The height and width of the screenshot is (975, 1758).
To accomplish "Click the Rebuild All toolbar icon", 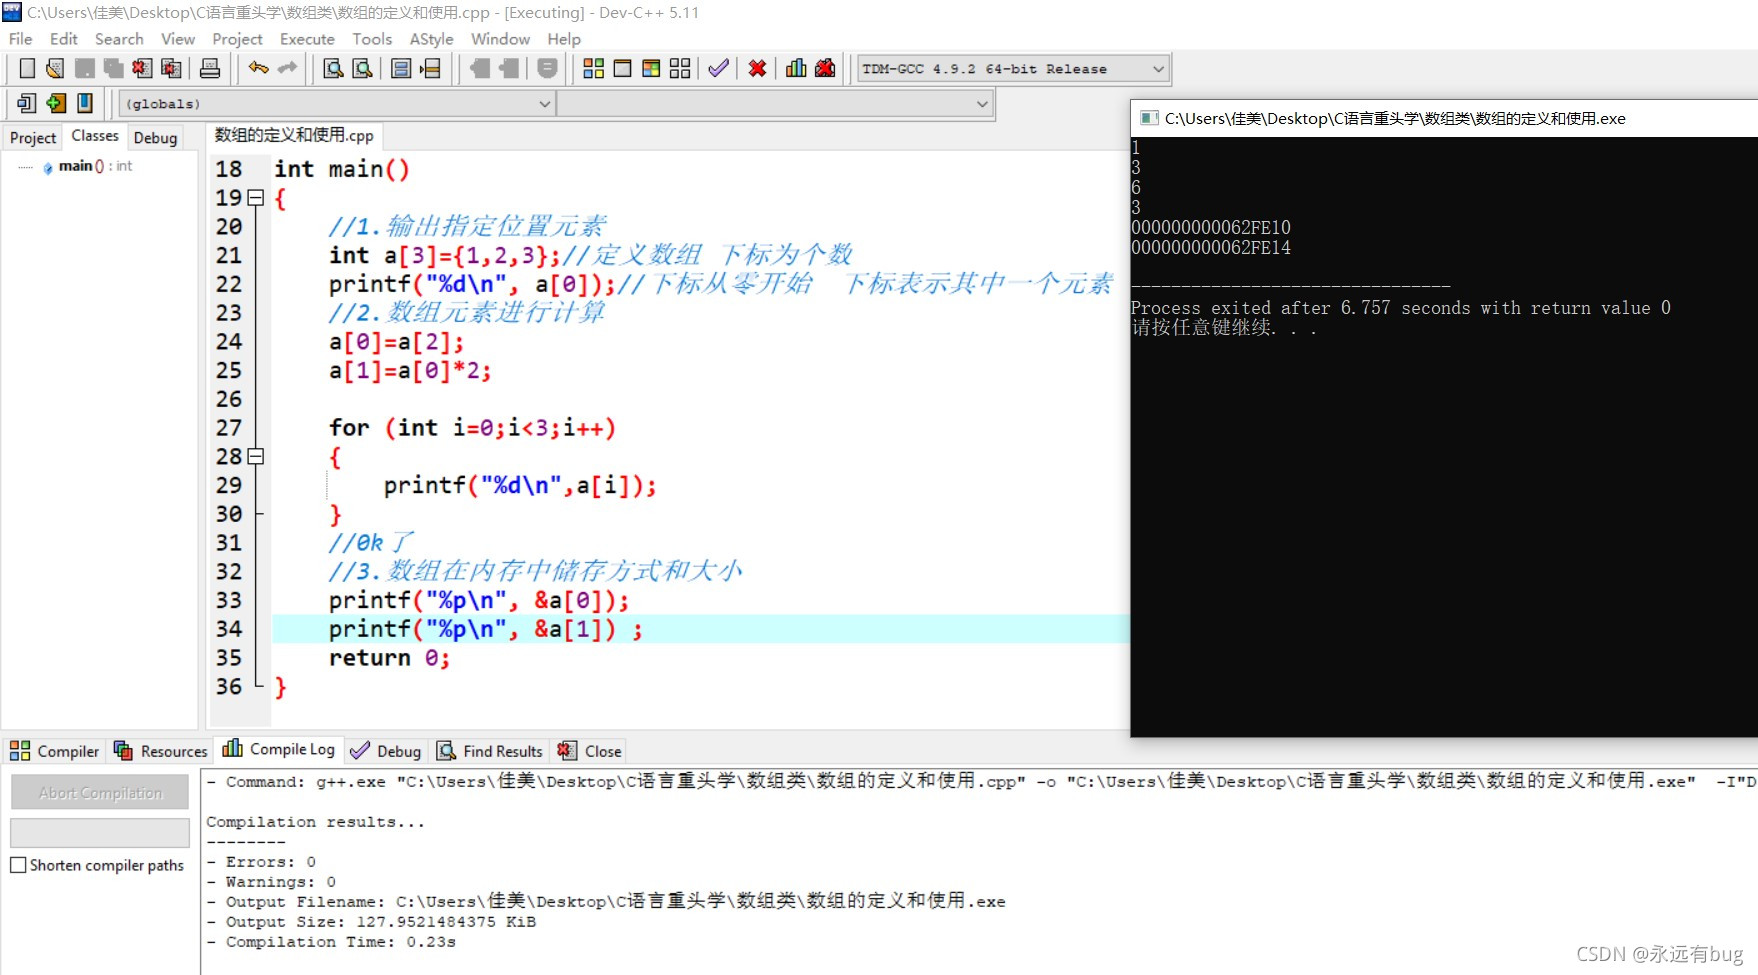I will [x=680, y=68].
